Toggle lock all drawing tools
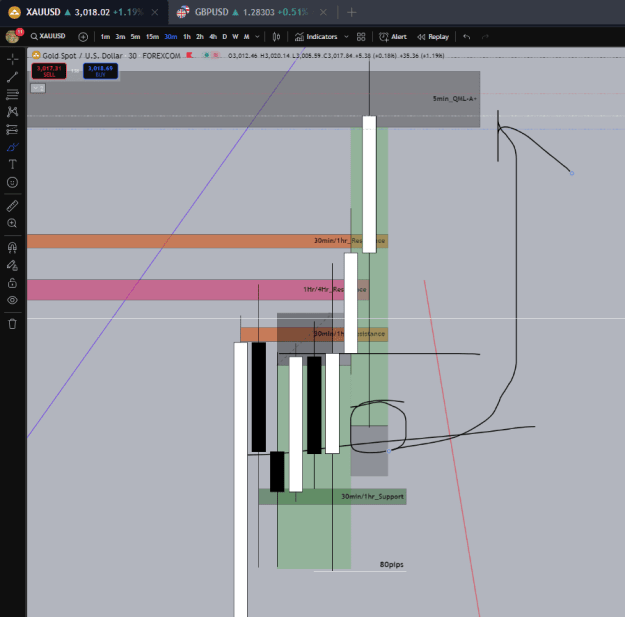 (x=12, y=283)
